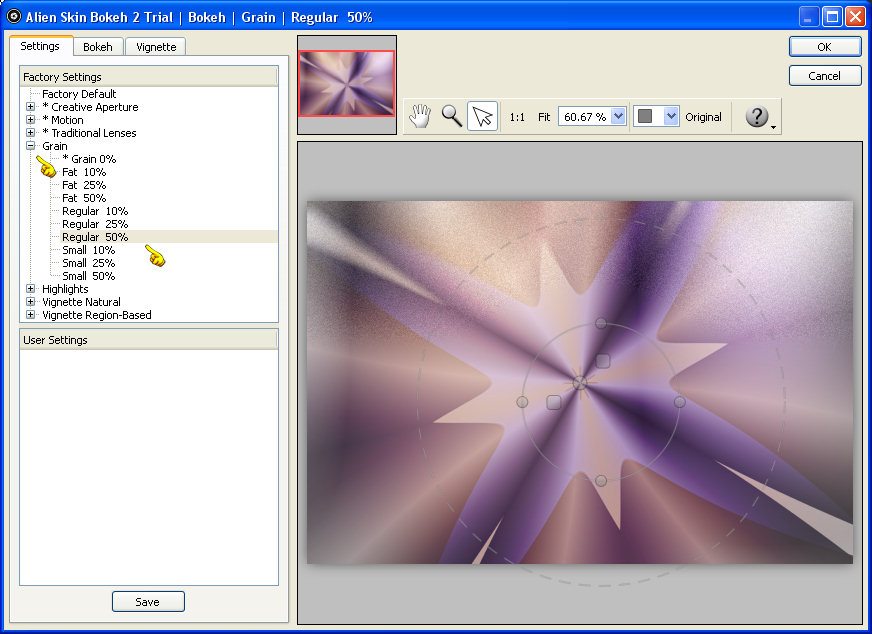Image resolution: width=872 pixels, height=634 pixels.
Task: Fit the preview to window
Action: [x=544, y=117]
